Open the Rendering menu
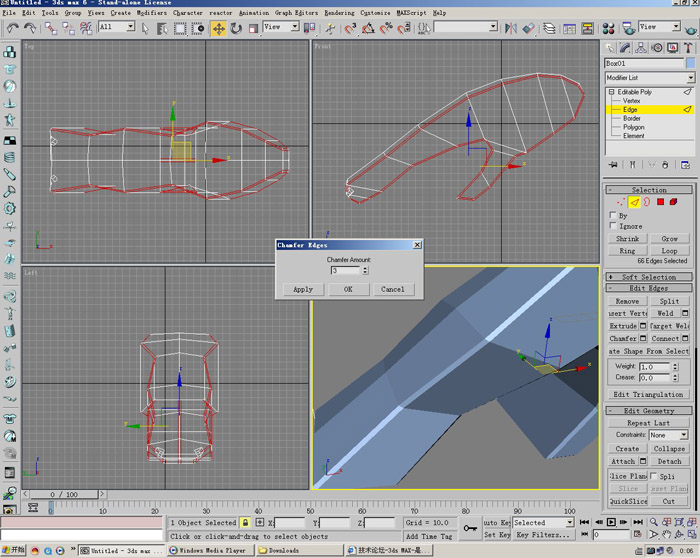700x558 pixels. pos(339,12)
